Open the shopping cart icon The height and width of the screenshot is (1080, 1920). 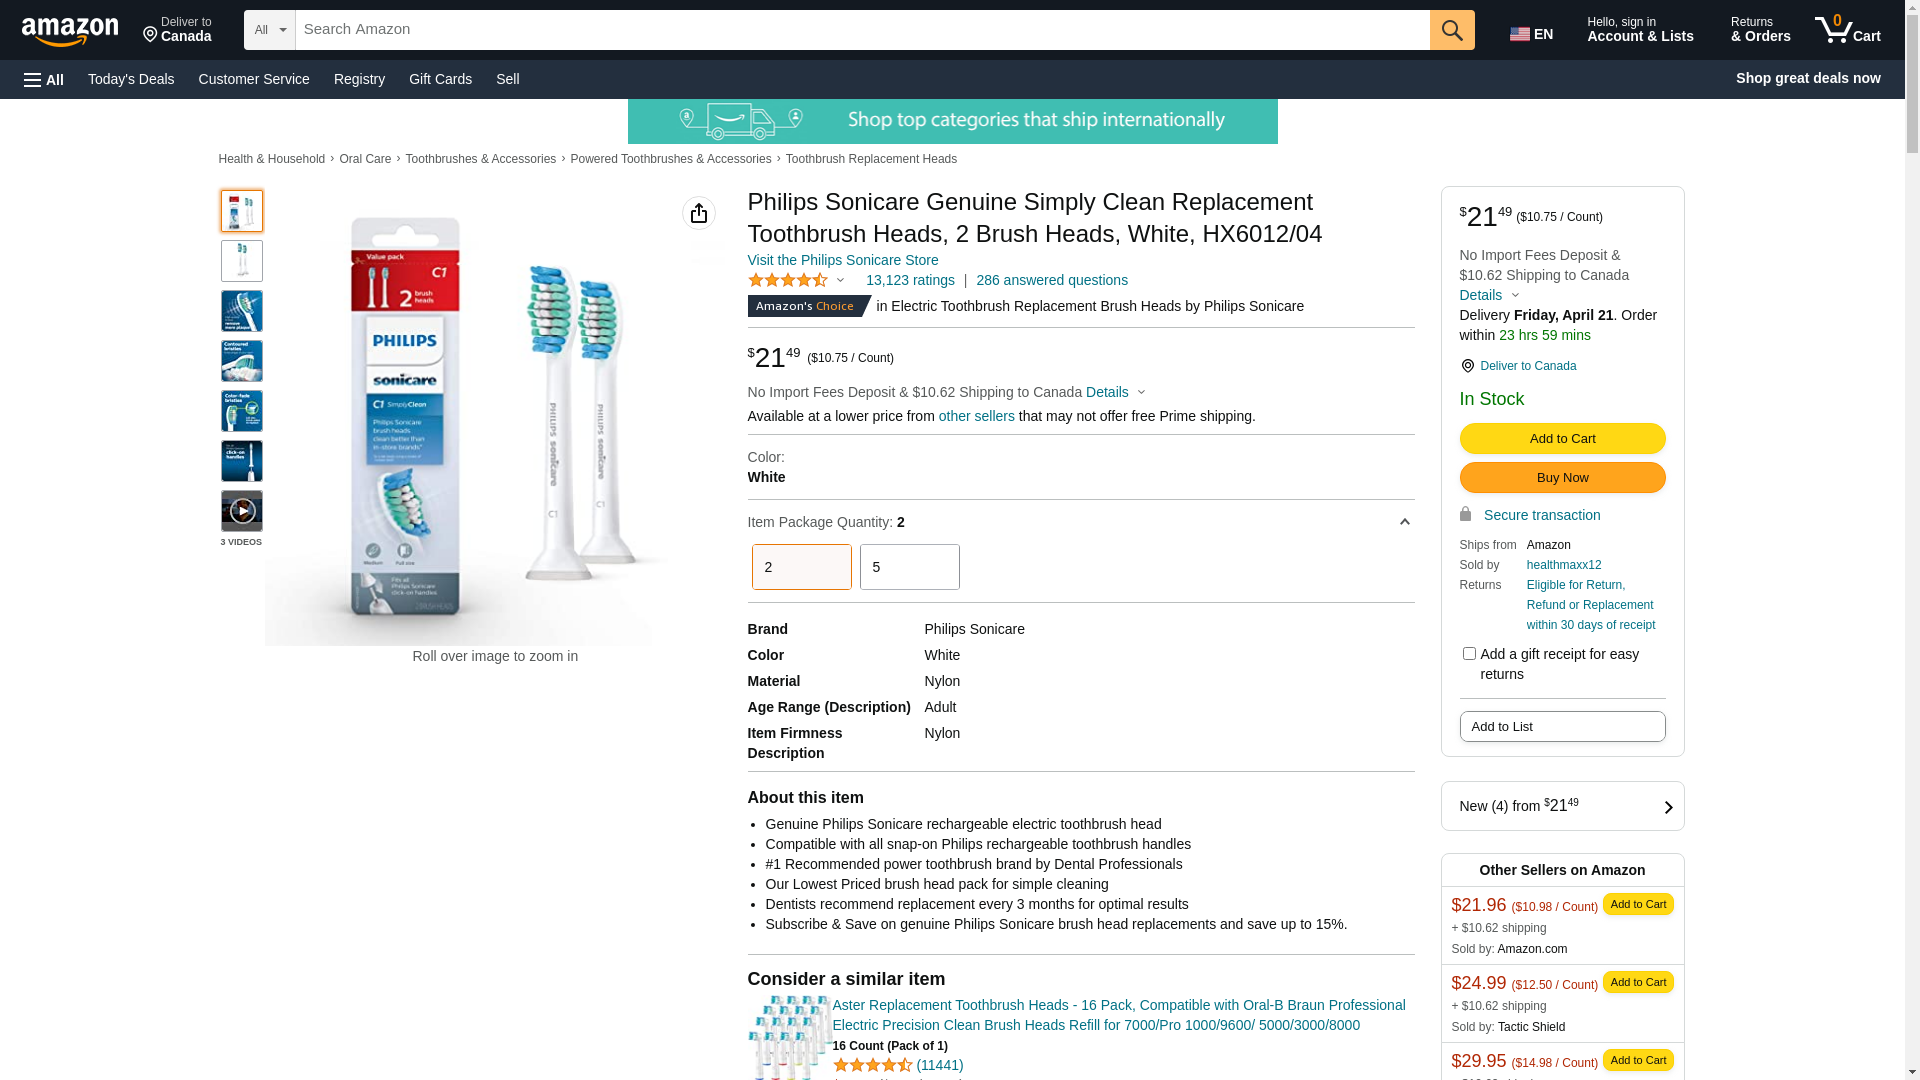pyautogui.click(x=1847, y=30)
